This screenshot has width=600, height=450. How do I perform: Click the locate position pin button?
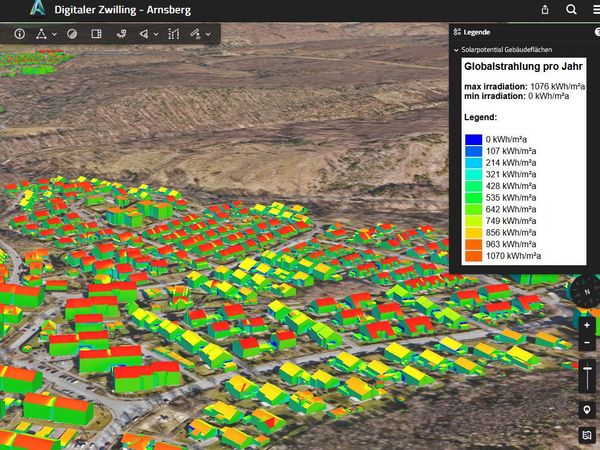(587, 409)
